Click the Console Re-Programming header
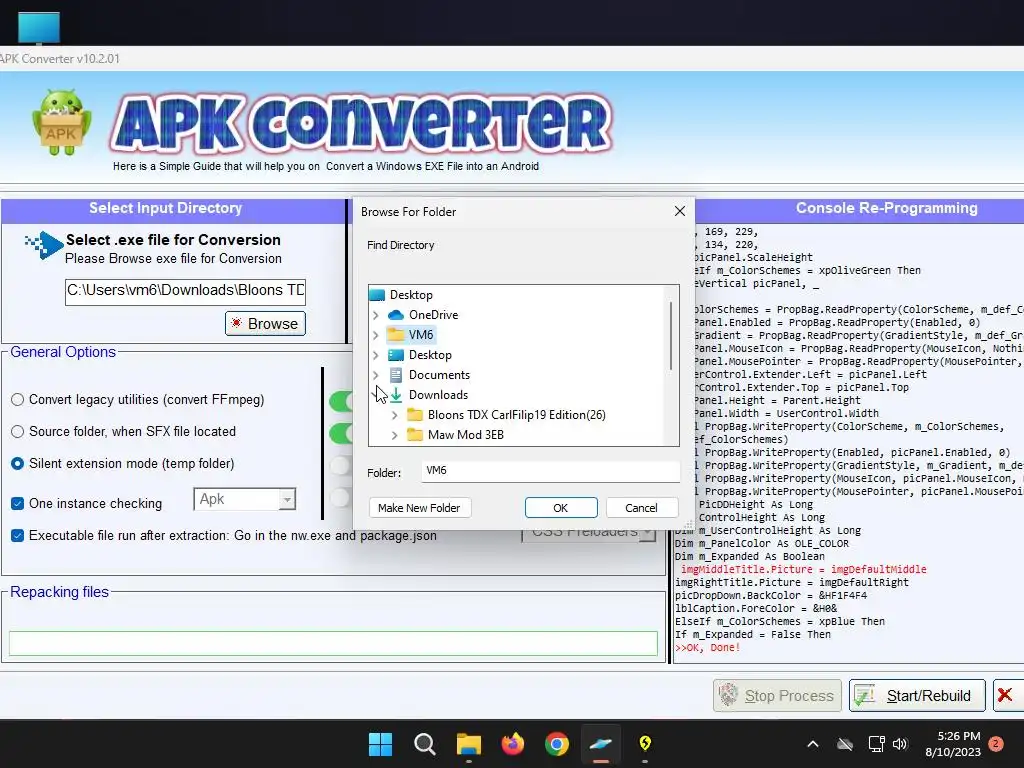Viewport: 1024px width, 768px height. tap(886, 208)
